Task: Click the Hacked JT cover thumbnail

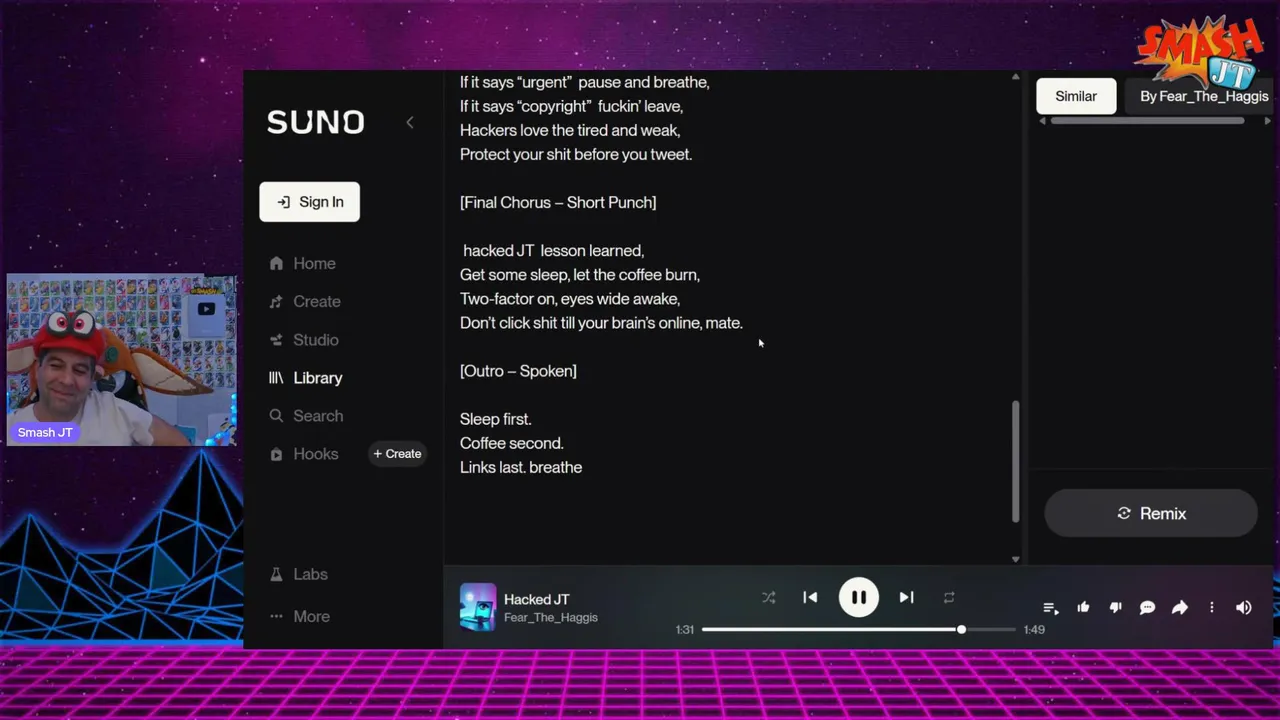Action: pos(478,607)
